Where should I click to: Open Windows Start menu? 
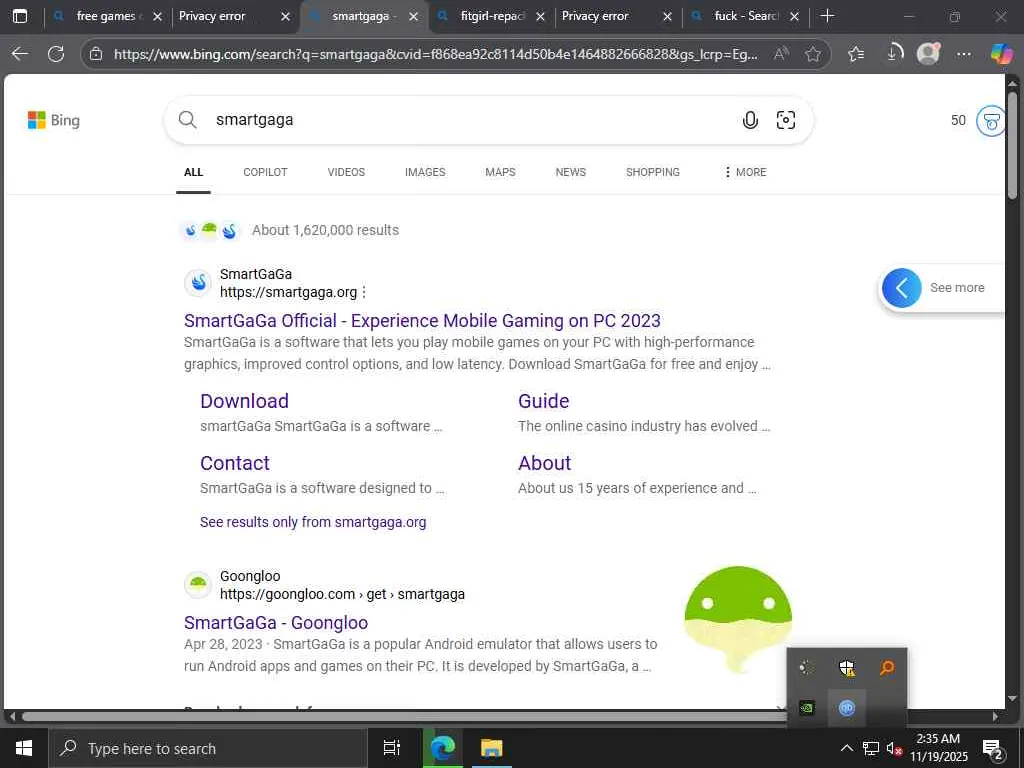(x=24, y=748)
